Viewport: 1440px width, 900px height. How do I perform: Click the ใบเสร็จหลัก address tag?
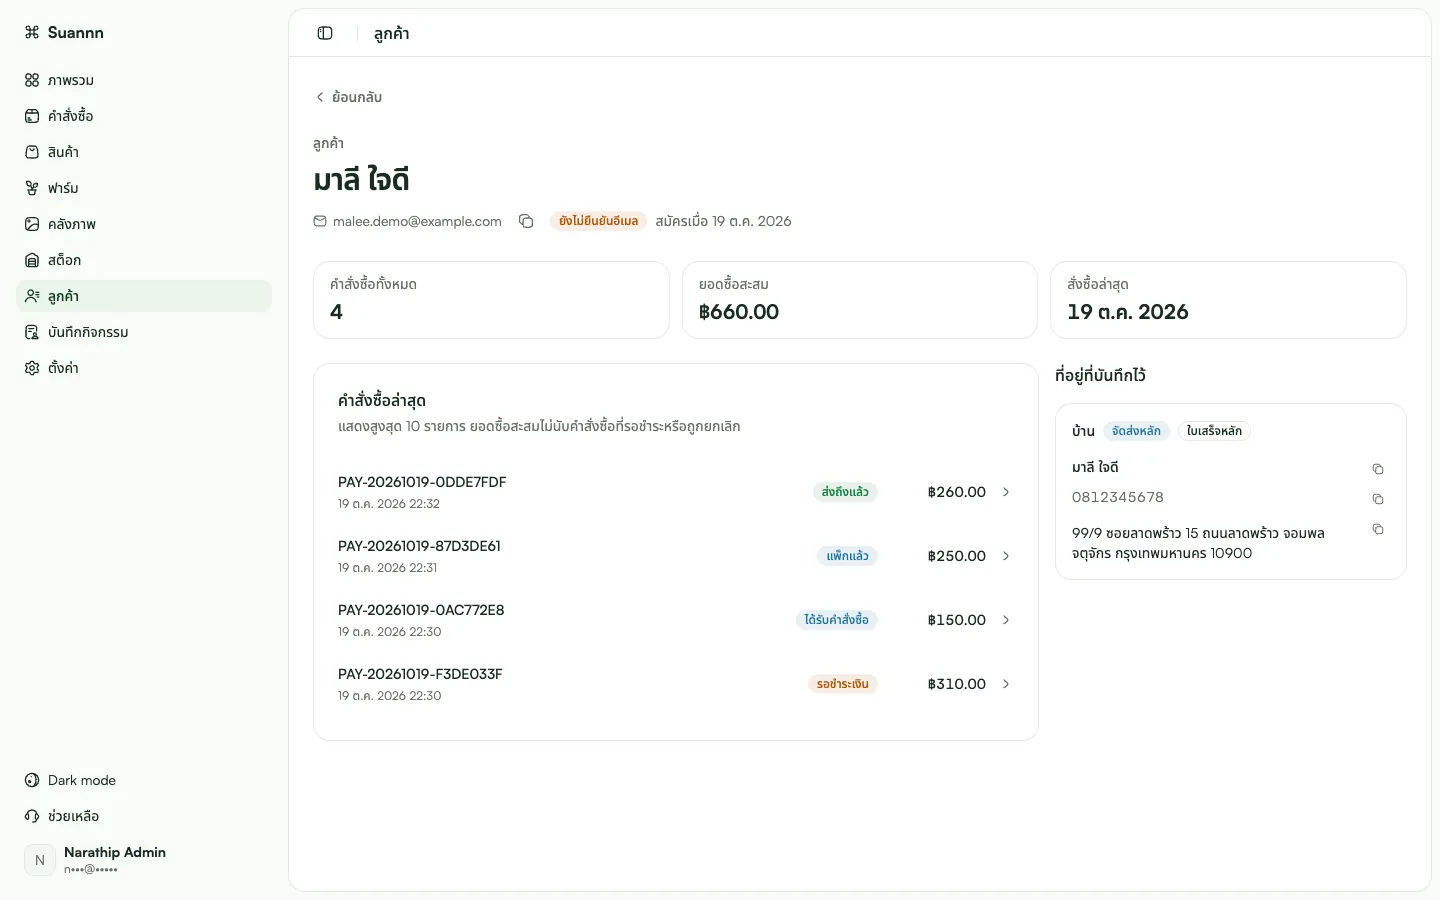point(1214,431)
